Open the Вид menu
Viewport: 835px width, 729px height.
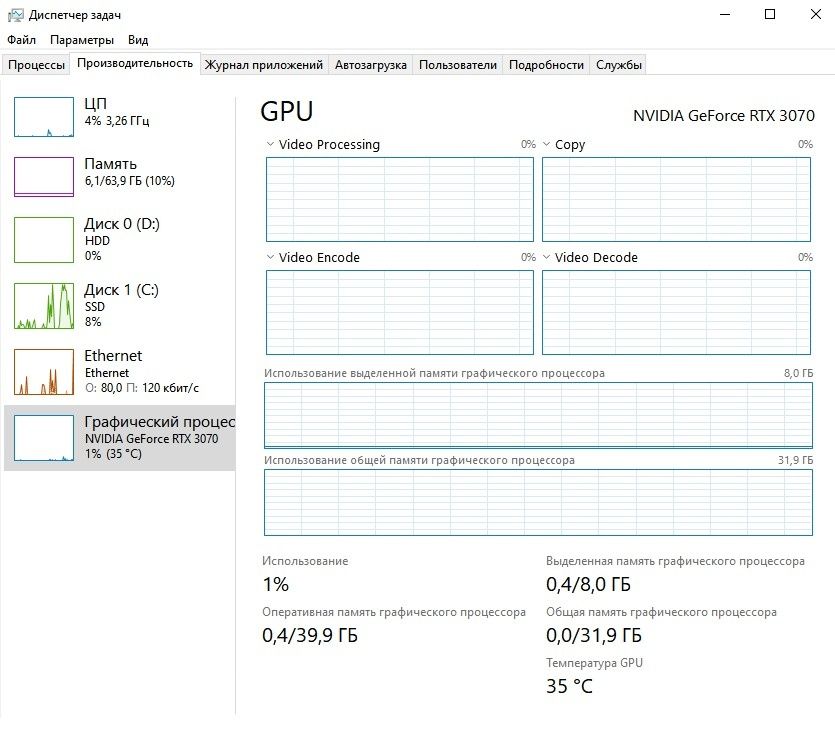point(138,40)
